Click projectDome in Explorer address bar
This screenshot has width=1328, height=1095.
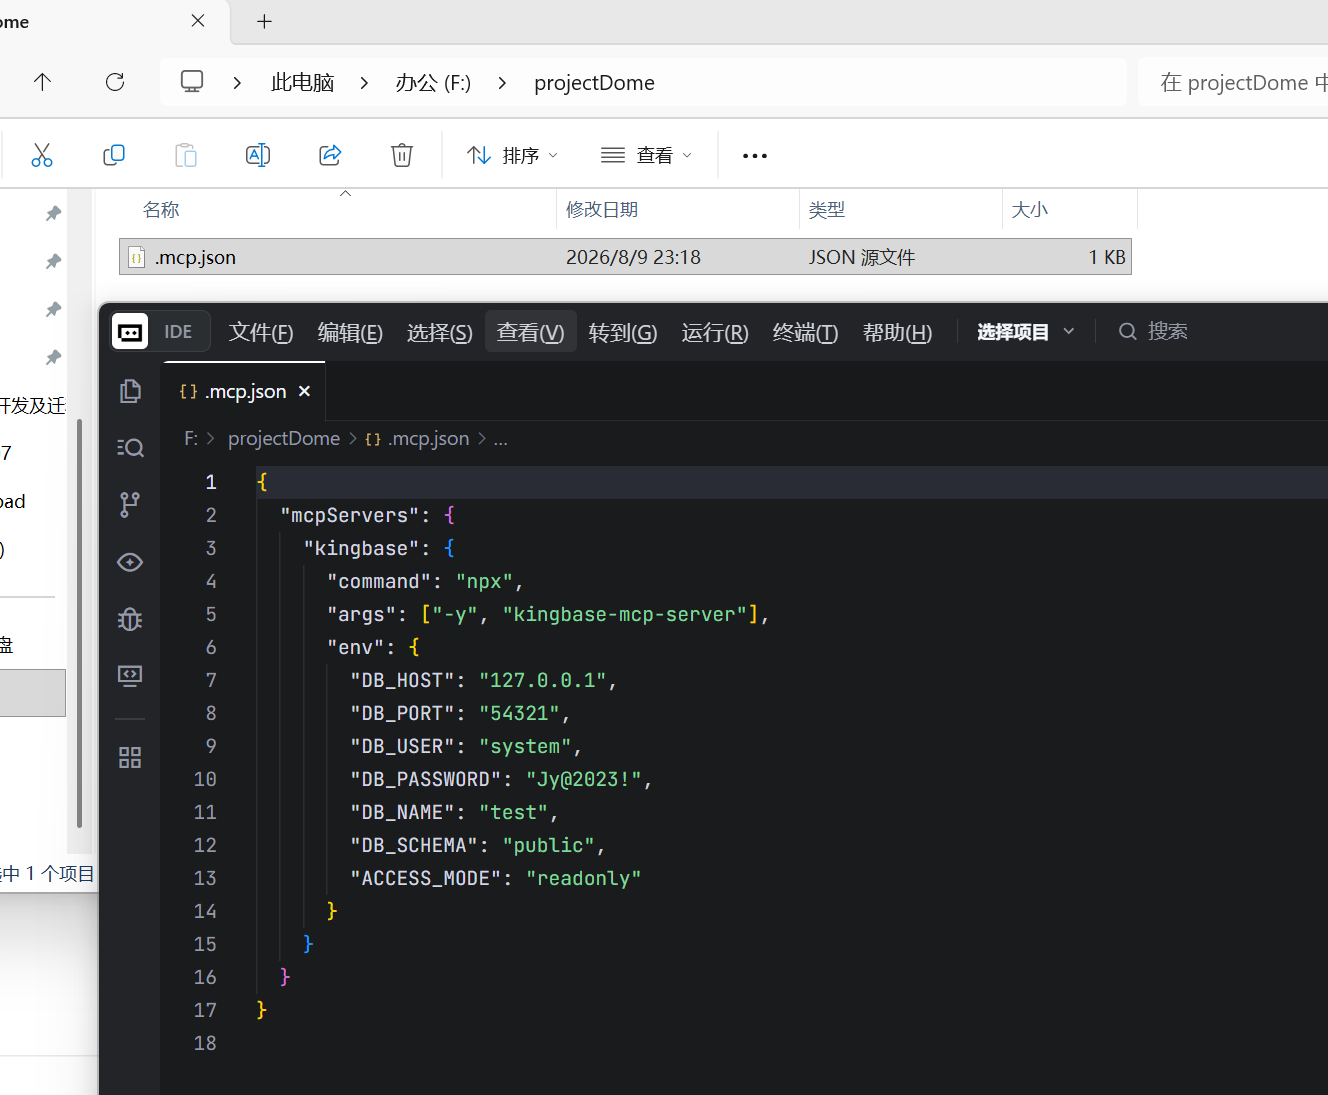pos(594,83)
